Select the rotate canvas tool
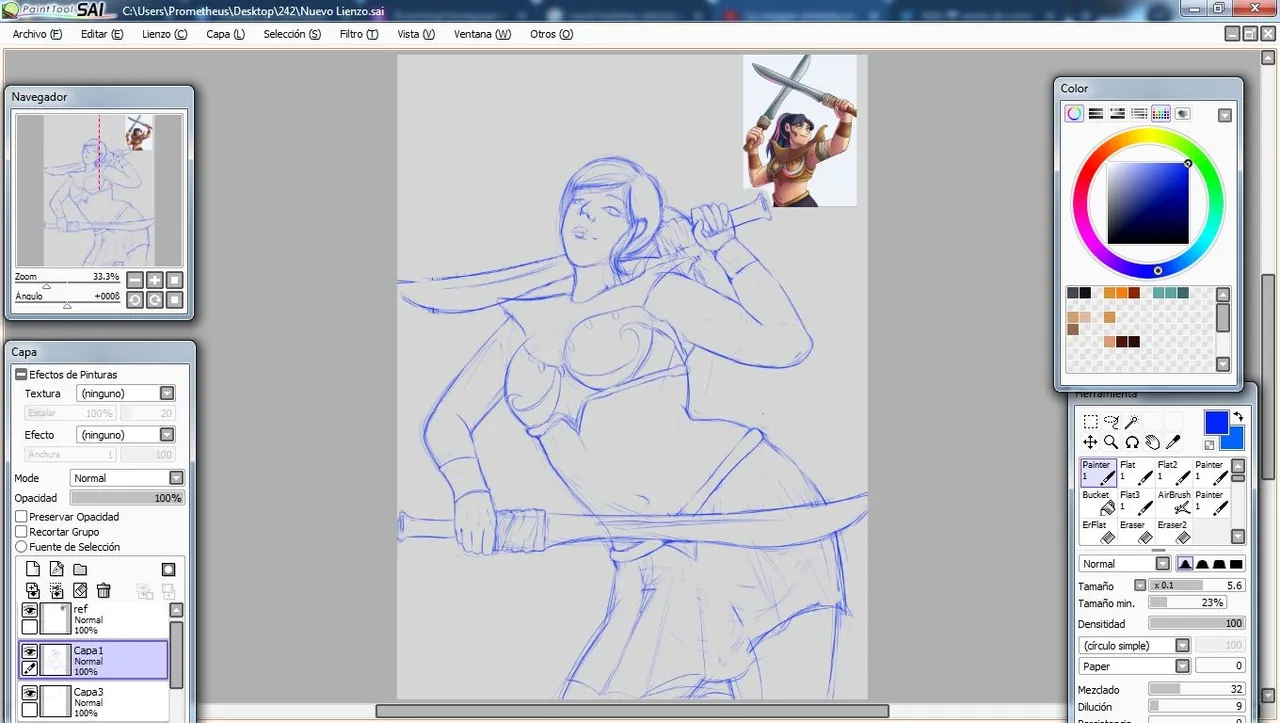Viewport: 1280px width, 723px height. coord(1132,442)
